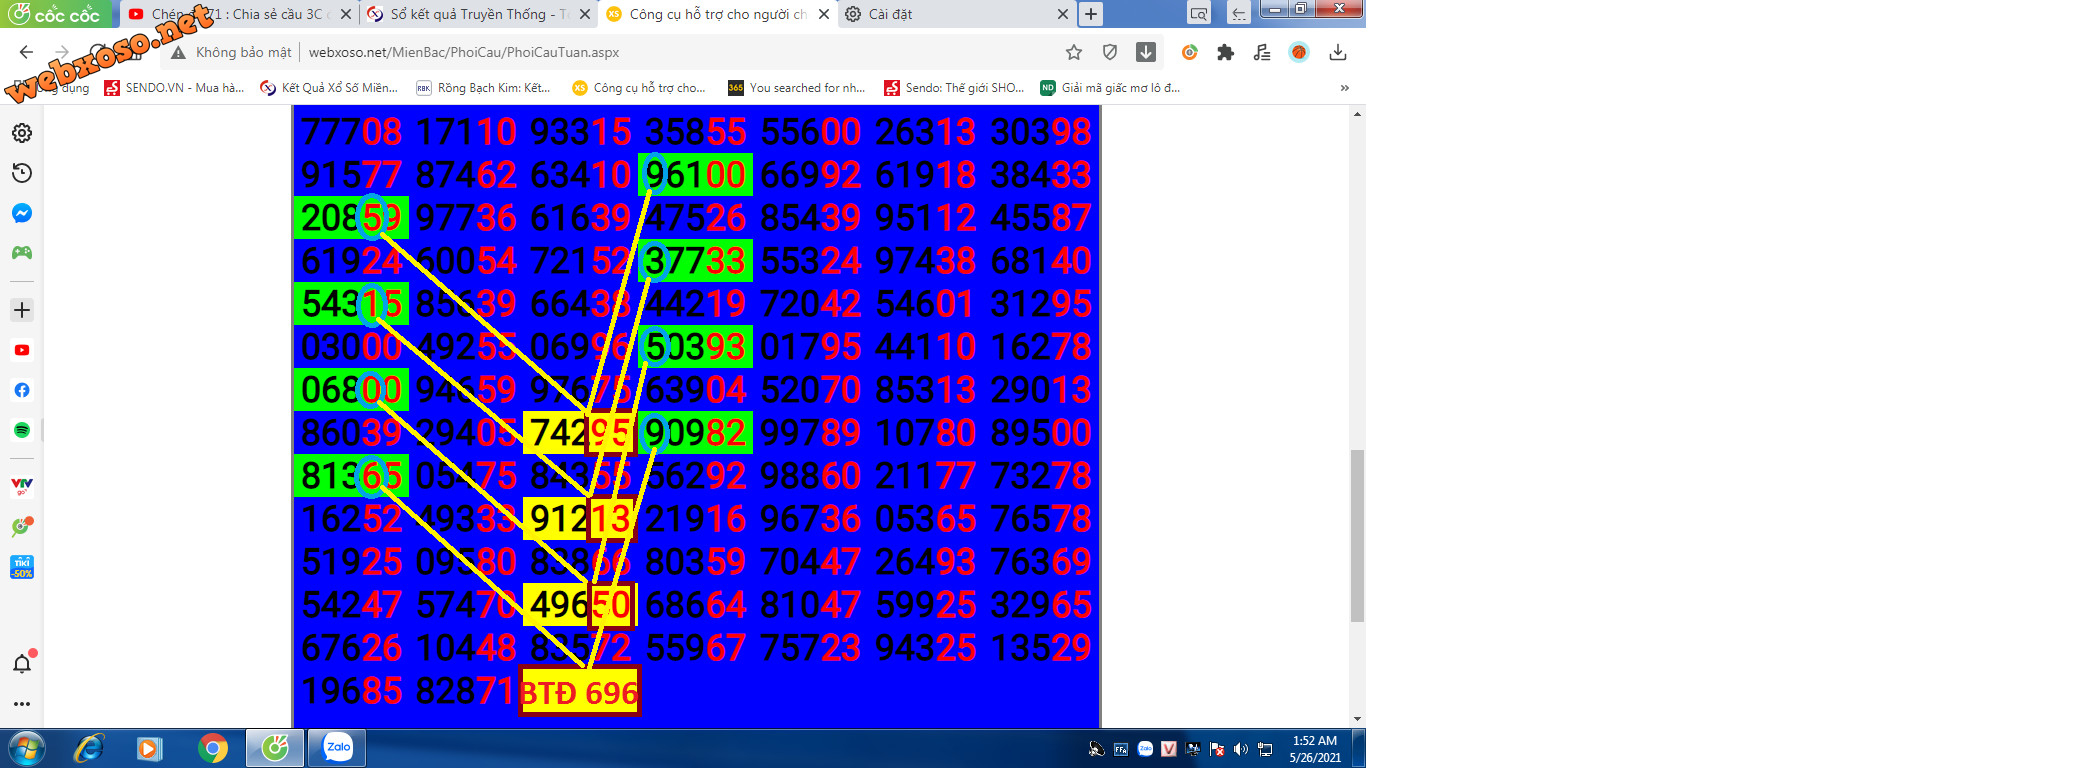The image size is (2074, 768).
Task: Click the green highlighted number 50393
Action: click(x=695, y=347)
